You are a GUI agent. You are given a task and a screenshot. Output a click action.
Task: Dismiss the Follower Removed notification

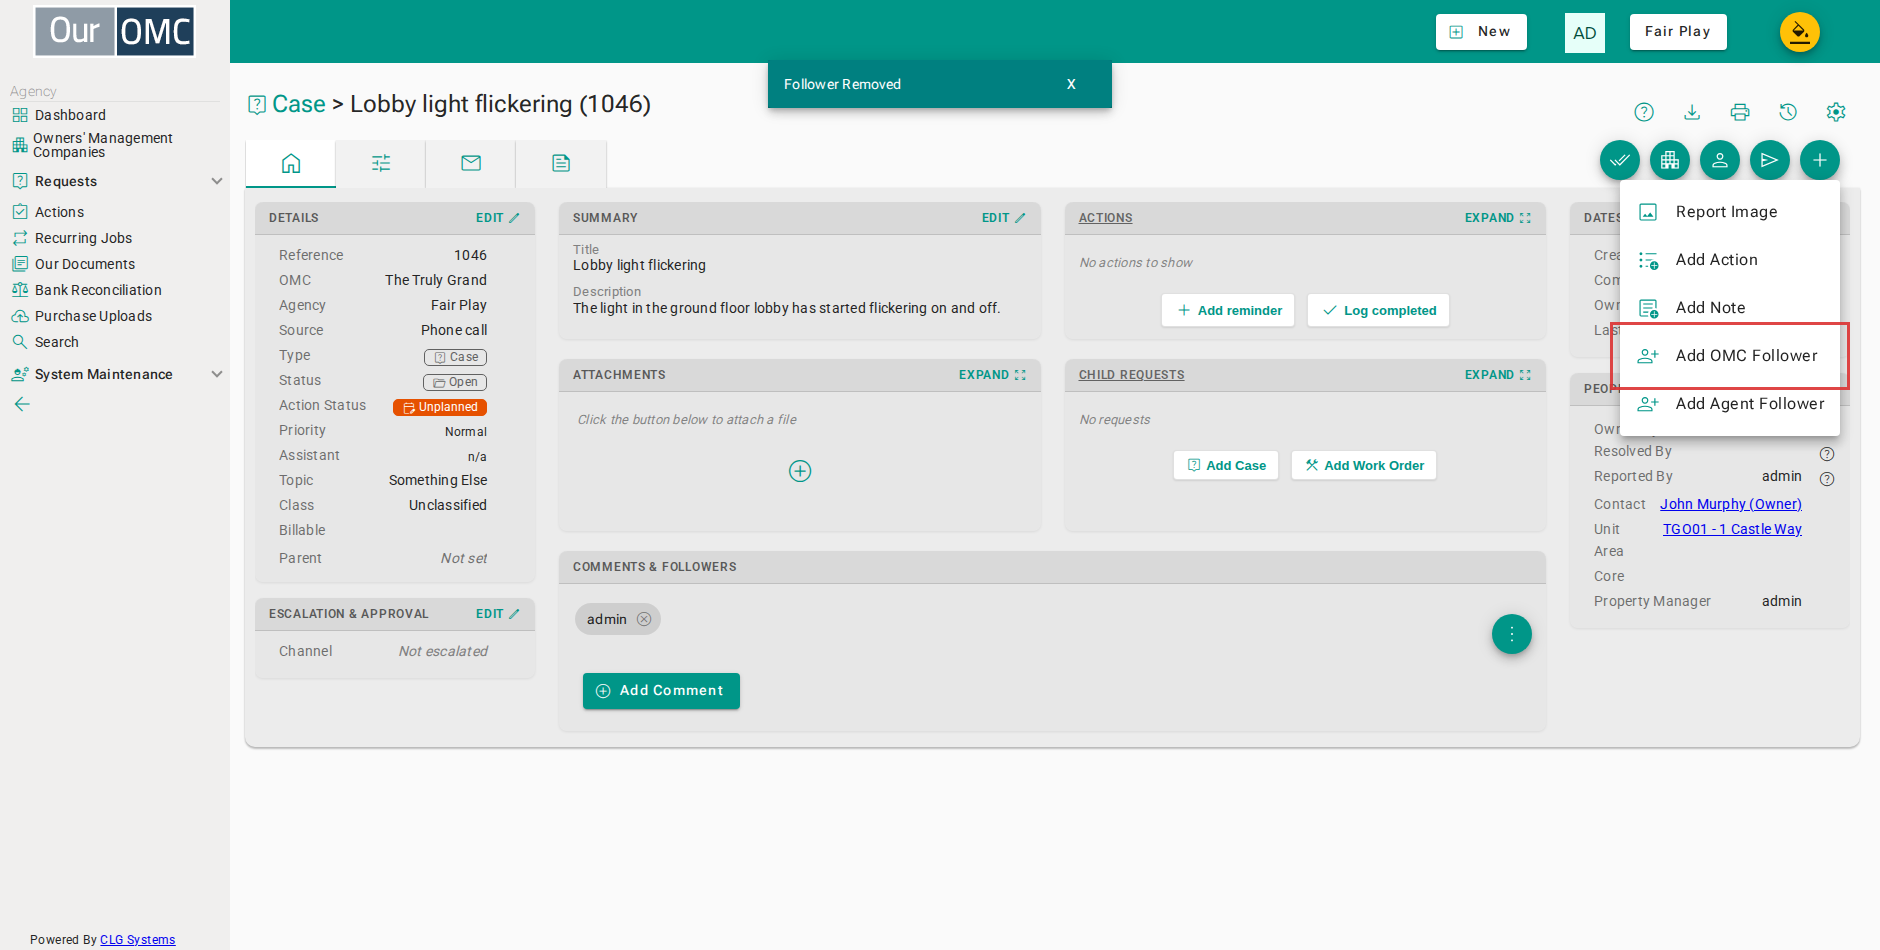coord(1071,84)
